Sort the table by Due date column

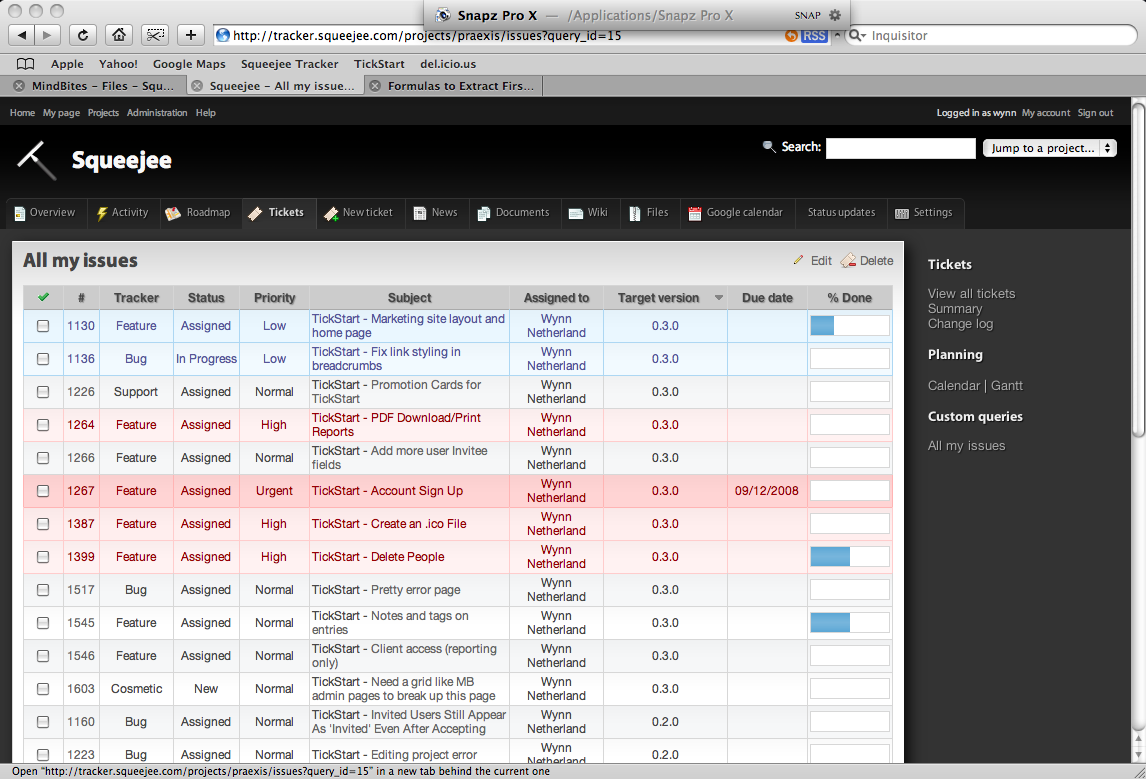pyautogui.click(x=767, y=297)
